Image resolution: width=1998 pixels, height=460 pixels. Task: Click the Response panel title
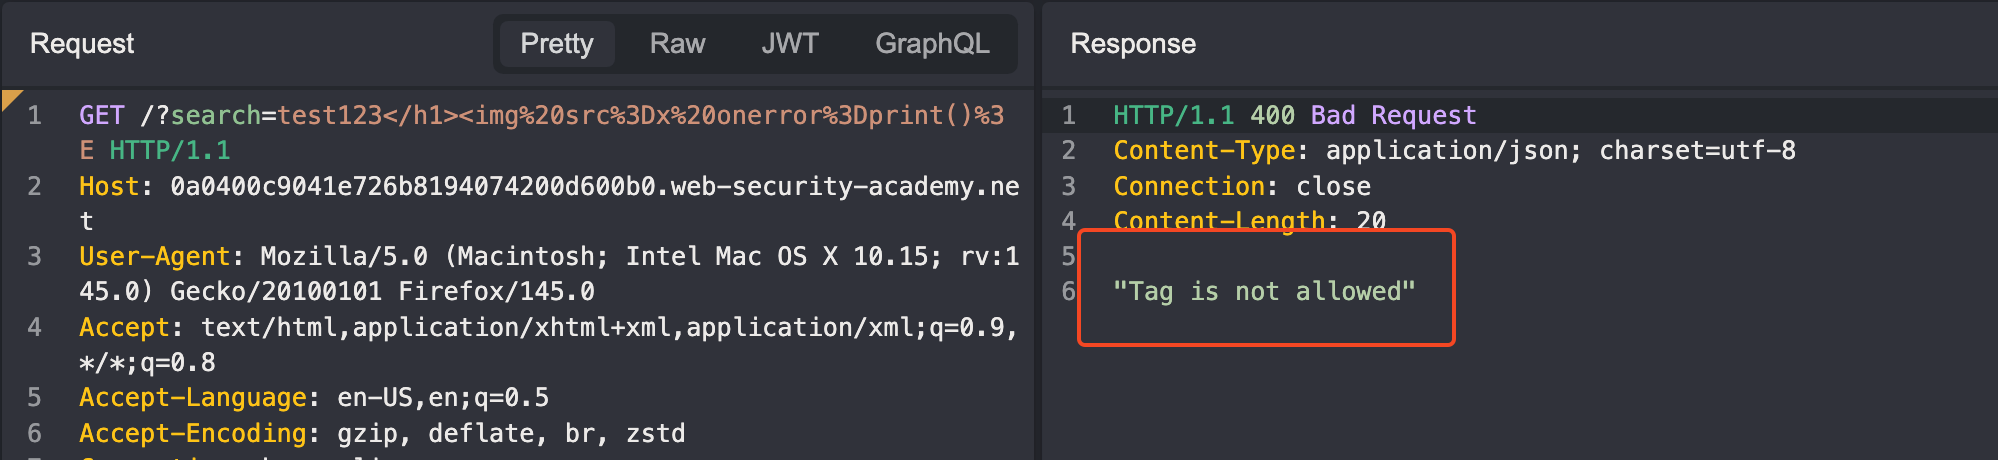tap(1133, 44)
